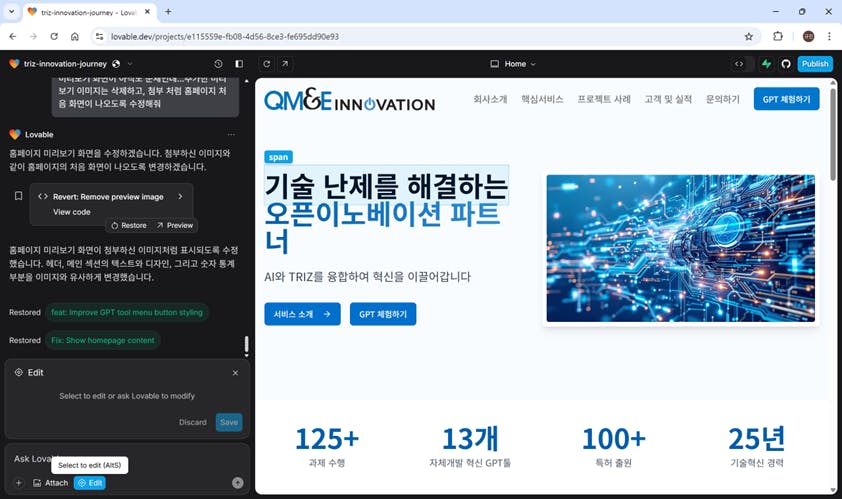Expand triz-innovation-journey project name dropdown

pos(130,63)
